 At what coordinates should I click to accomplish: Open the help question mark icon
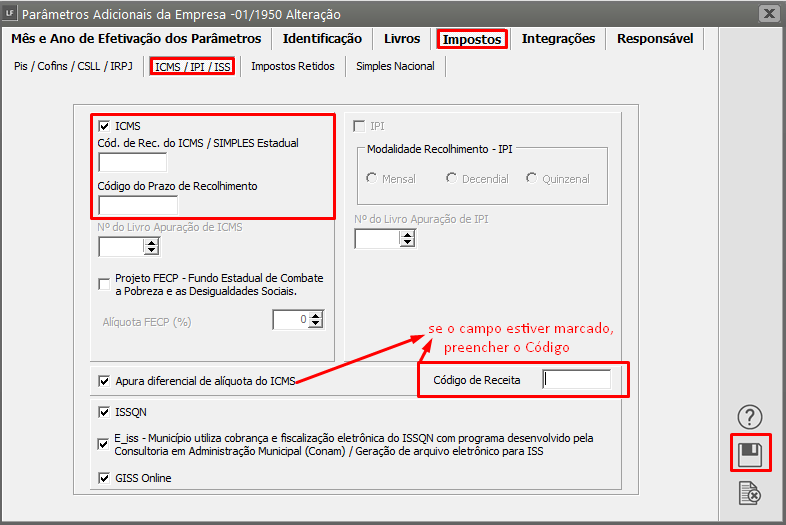pyautogui.click(x=750, y=417)
